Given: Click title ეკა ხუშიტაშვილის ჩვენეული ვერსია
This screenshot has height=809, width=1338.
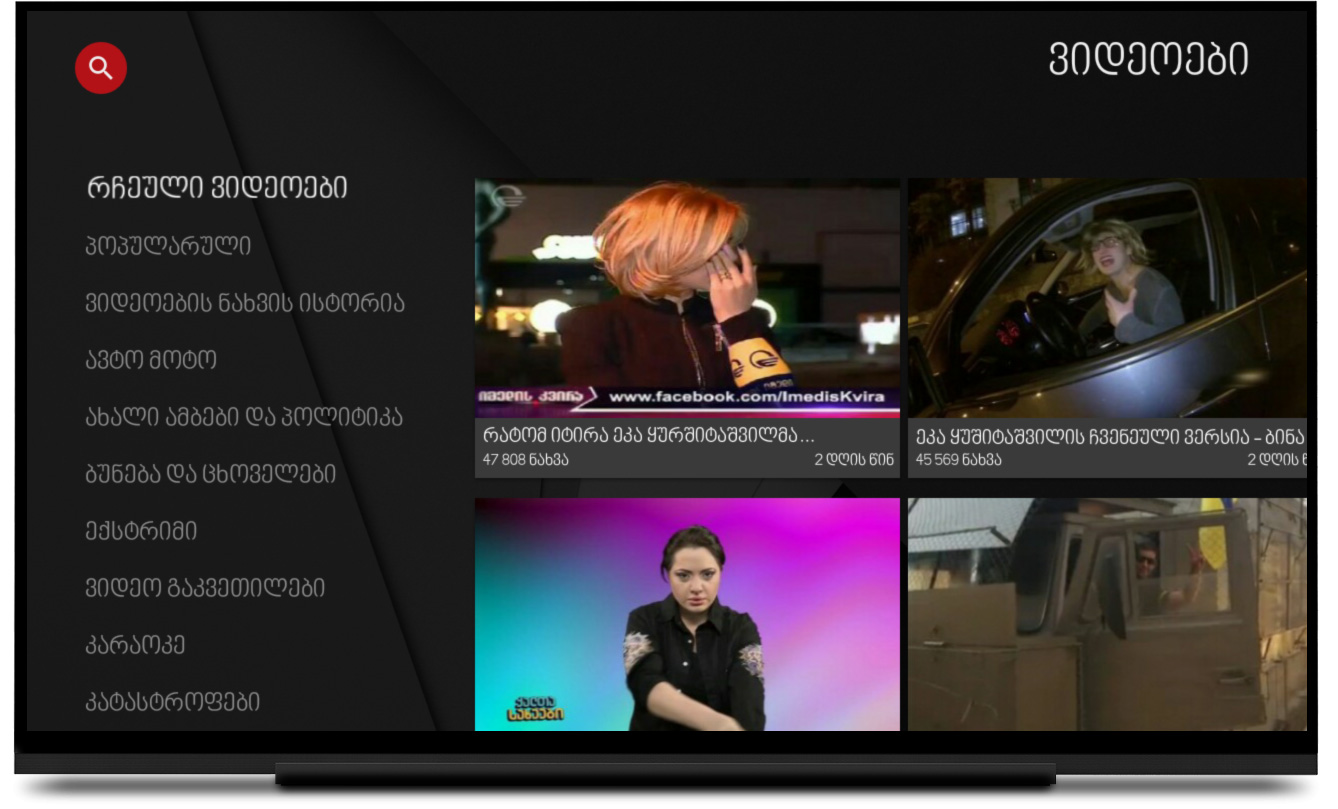Looking at the screenshot, I should click(x=1109, y=436).
